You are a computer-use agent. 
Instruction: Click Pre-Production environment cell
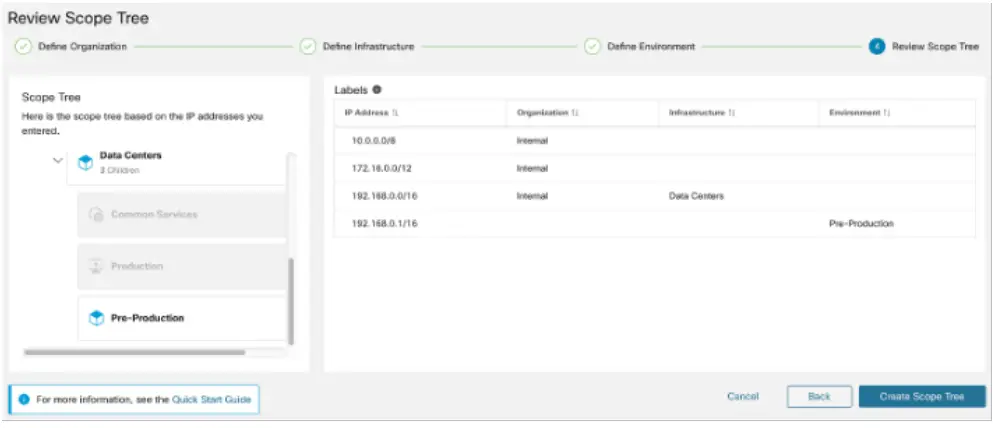861,224
